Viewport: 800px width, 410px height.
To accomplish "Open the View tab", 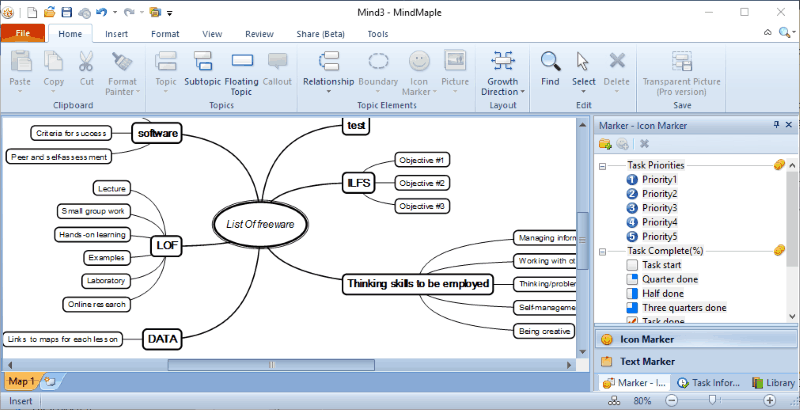I will tap(212, 34).
